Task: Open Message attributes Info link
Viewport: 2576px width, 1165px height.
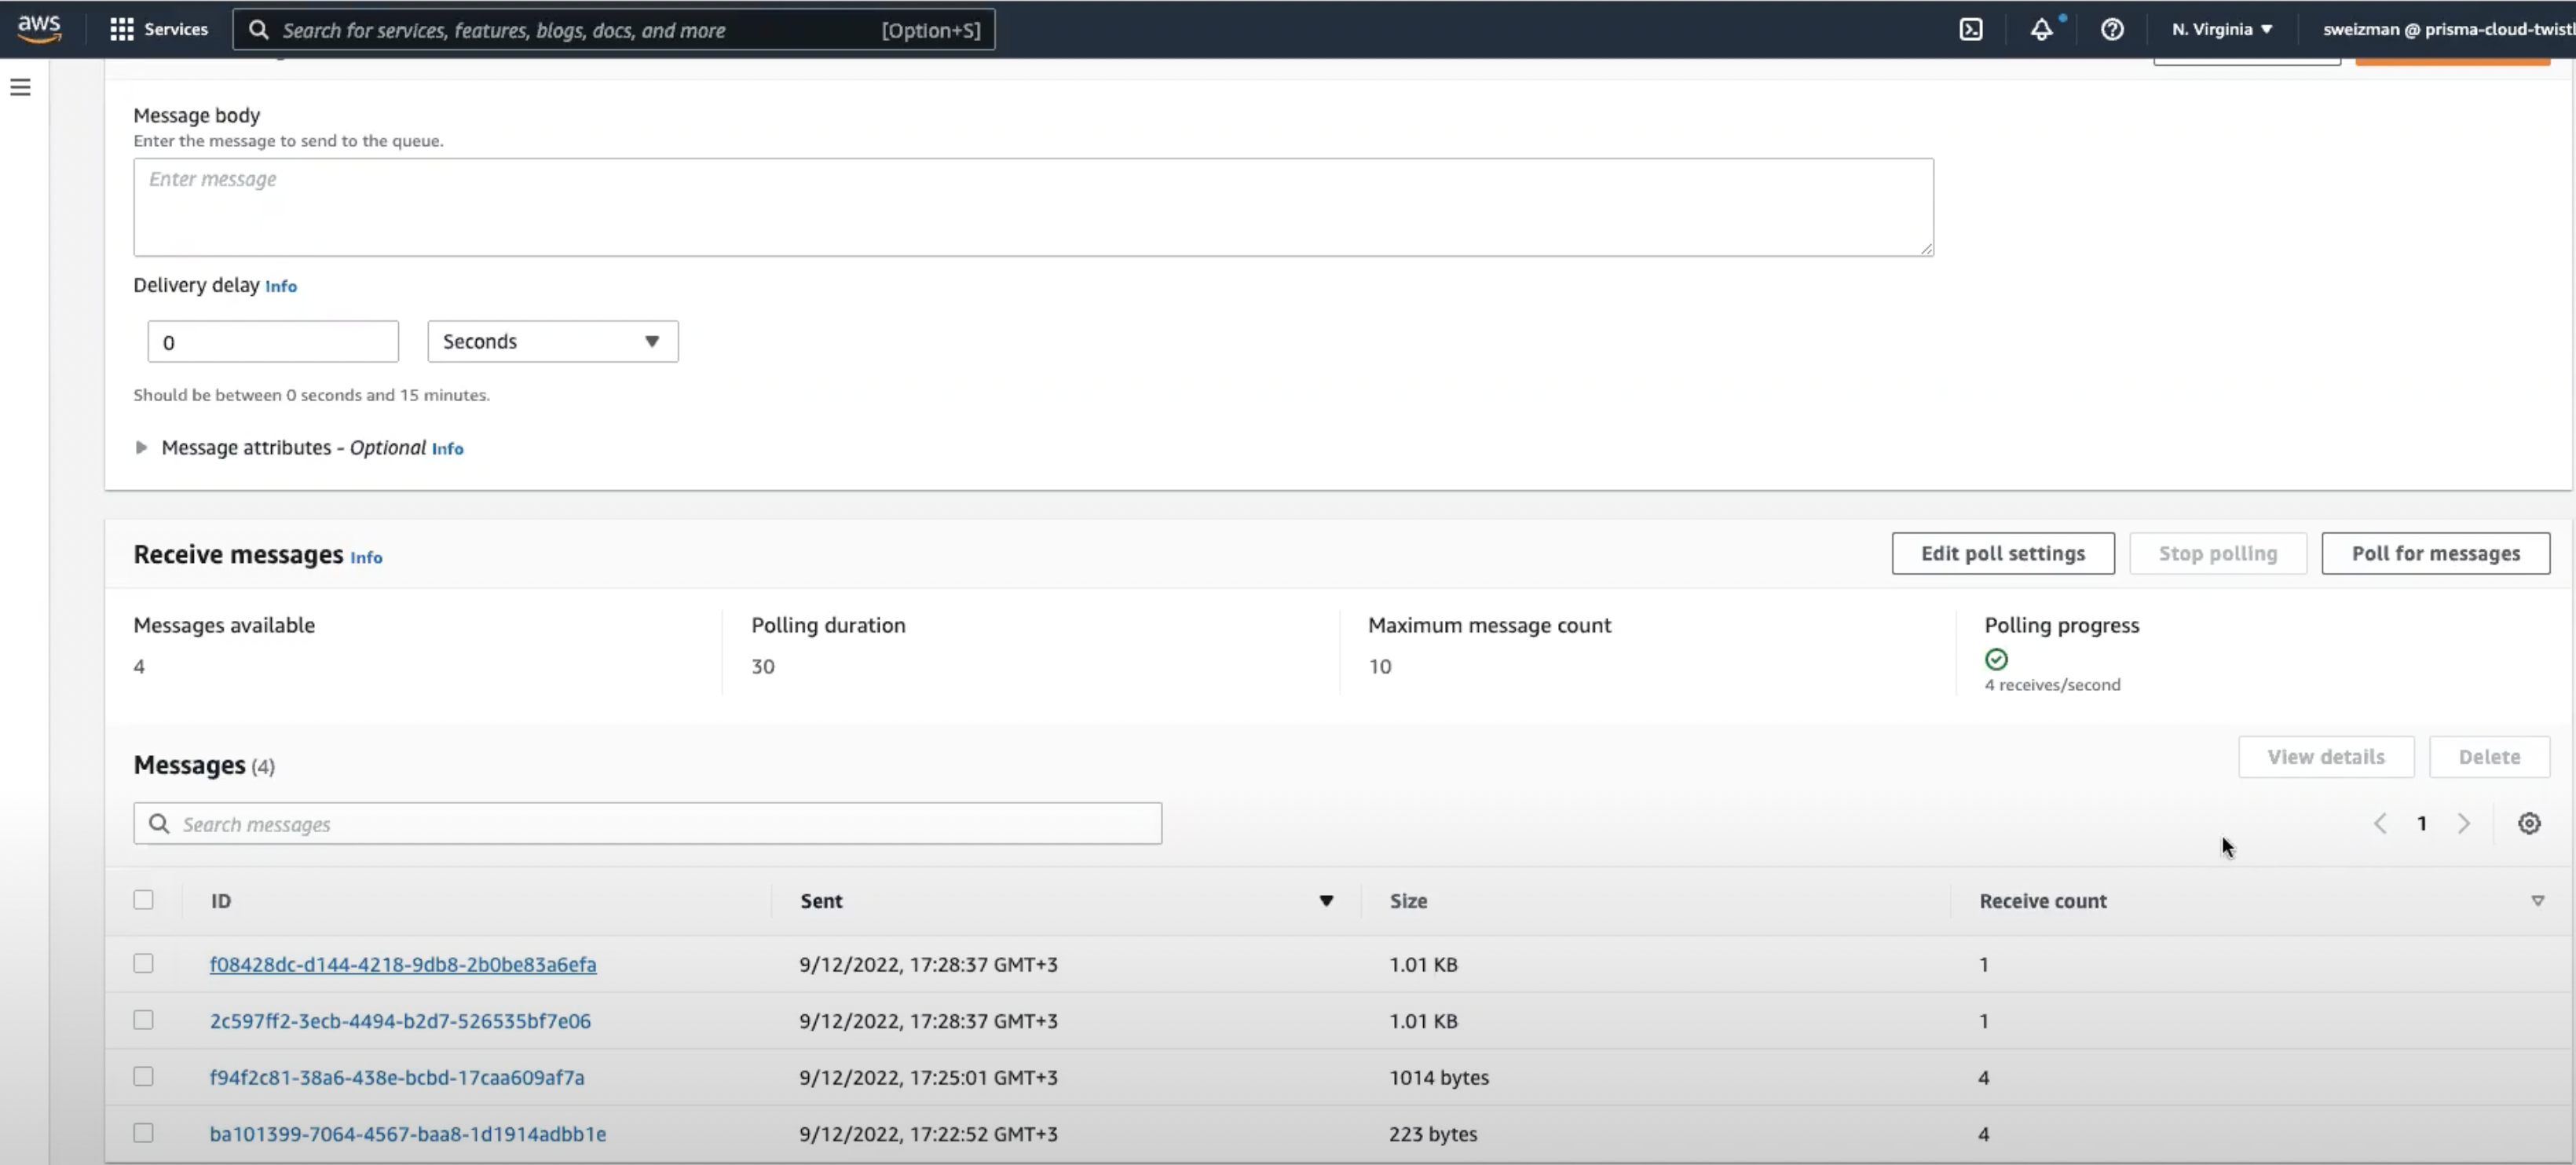Action: [x=447, y=449]
